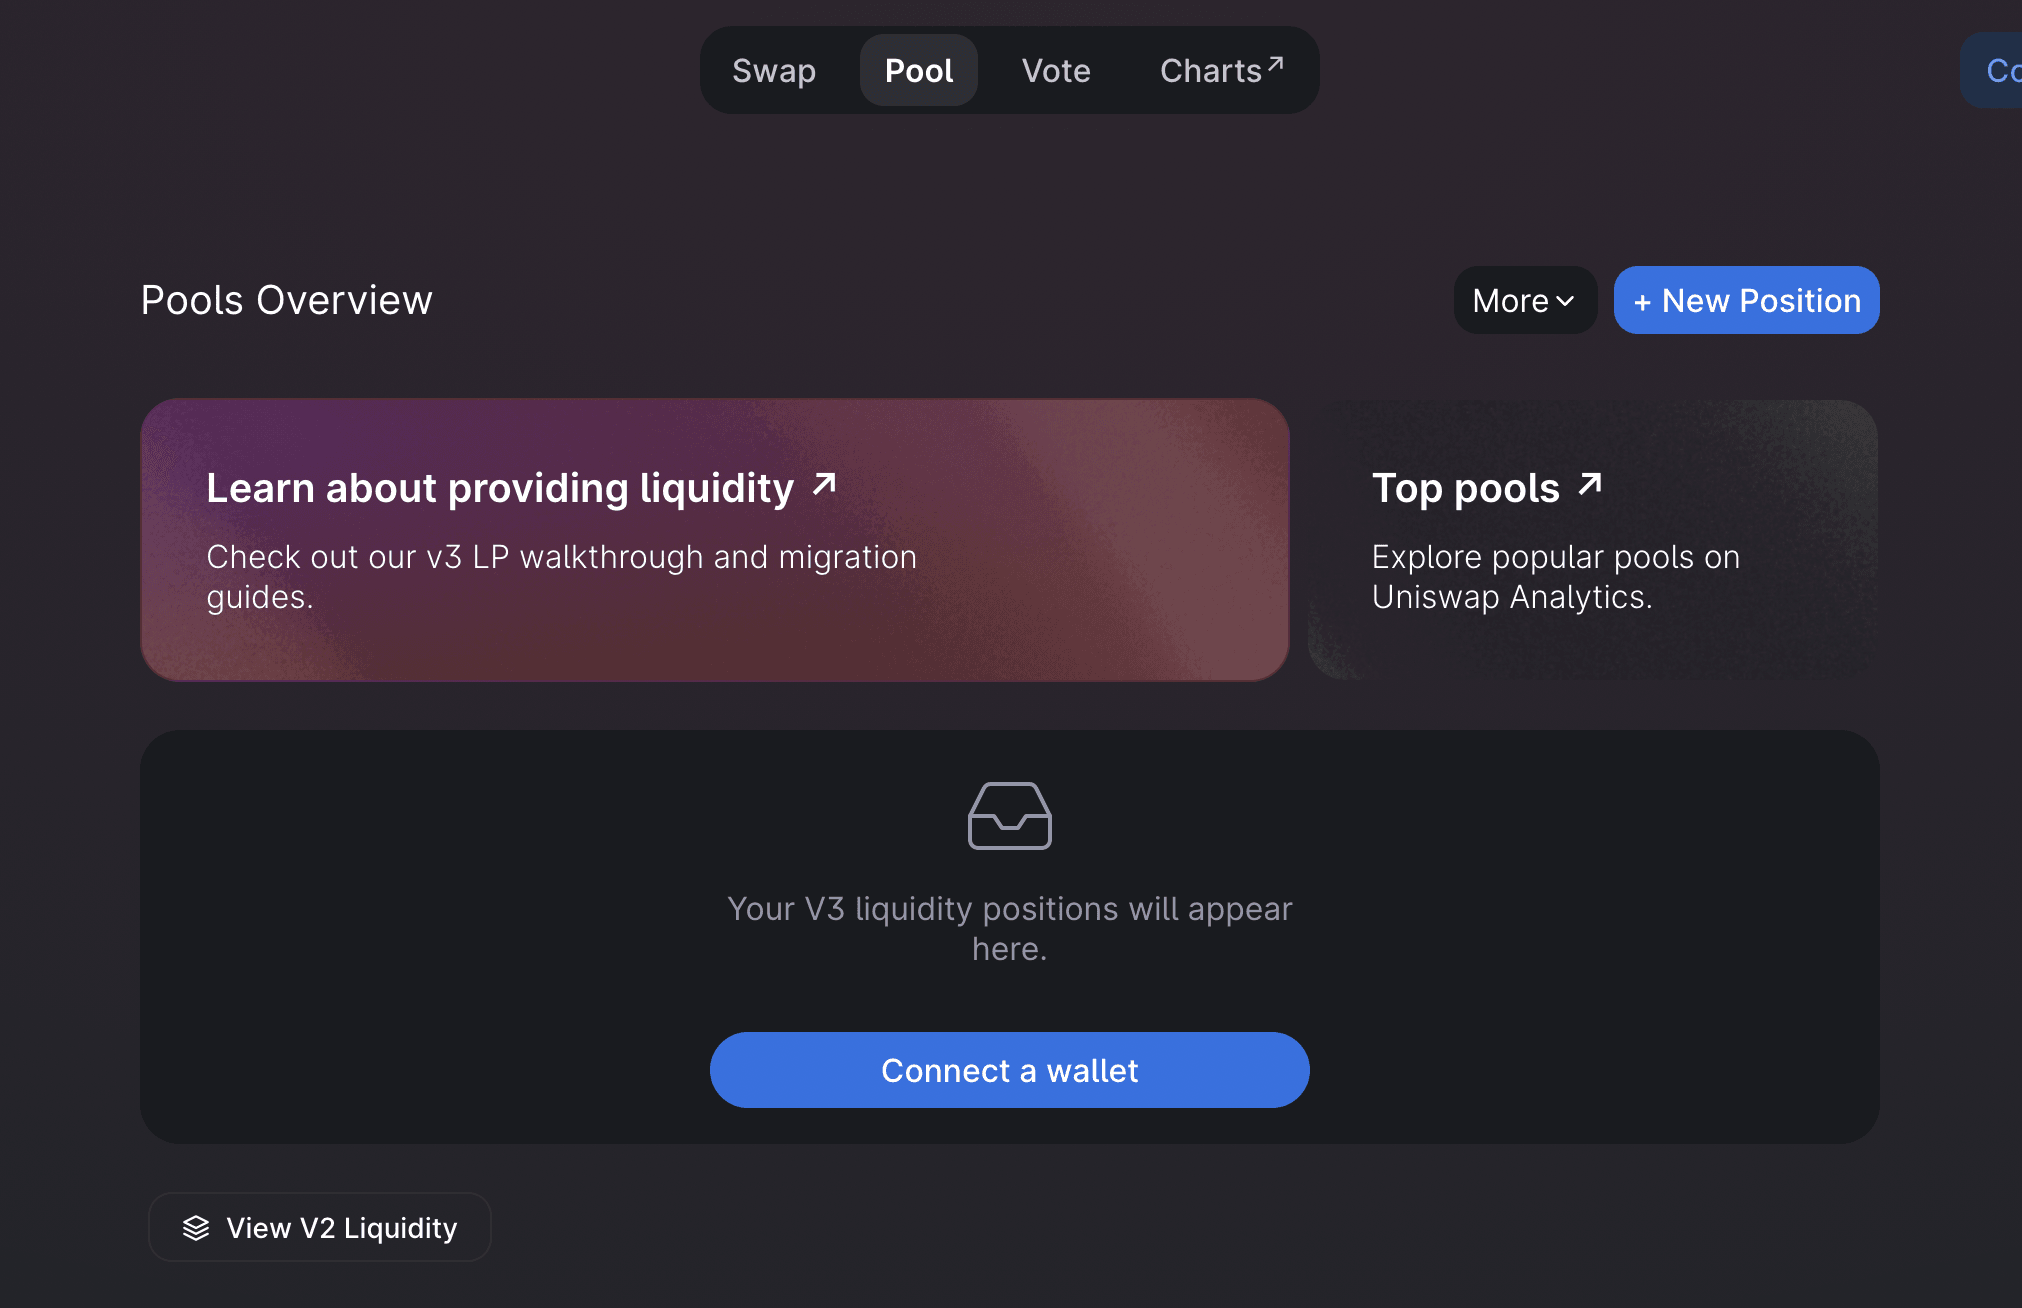Click the stacked layers icon in View V2 Liquidity

[196, 1228]
